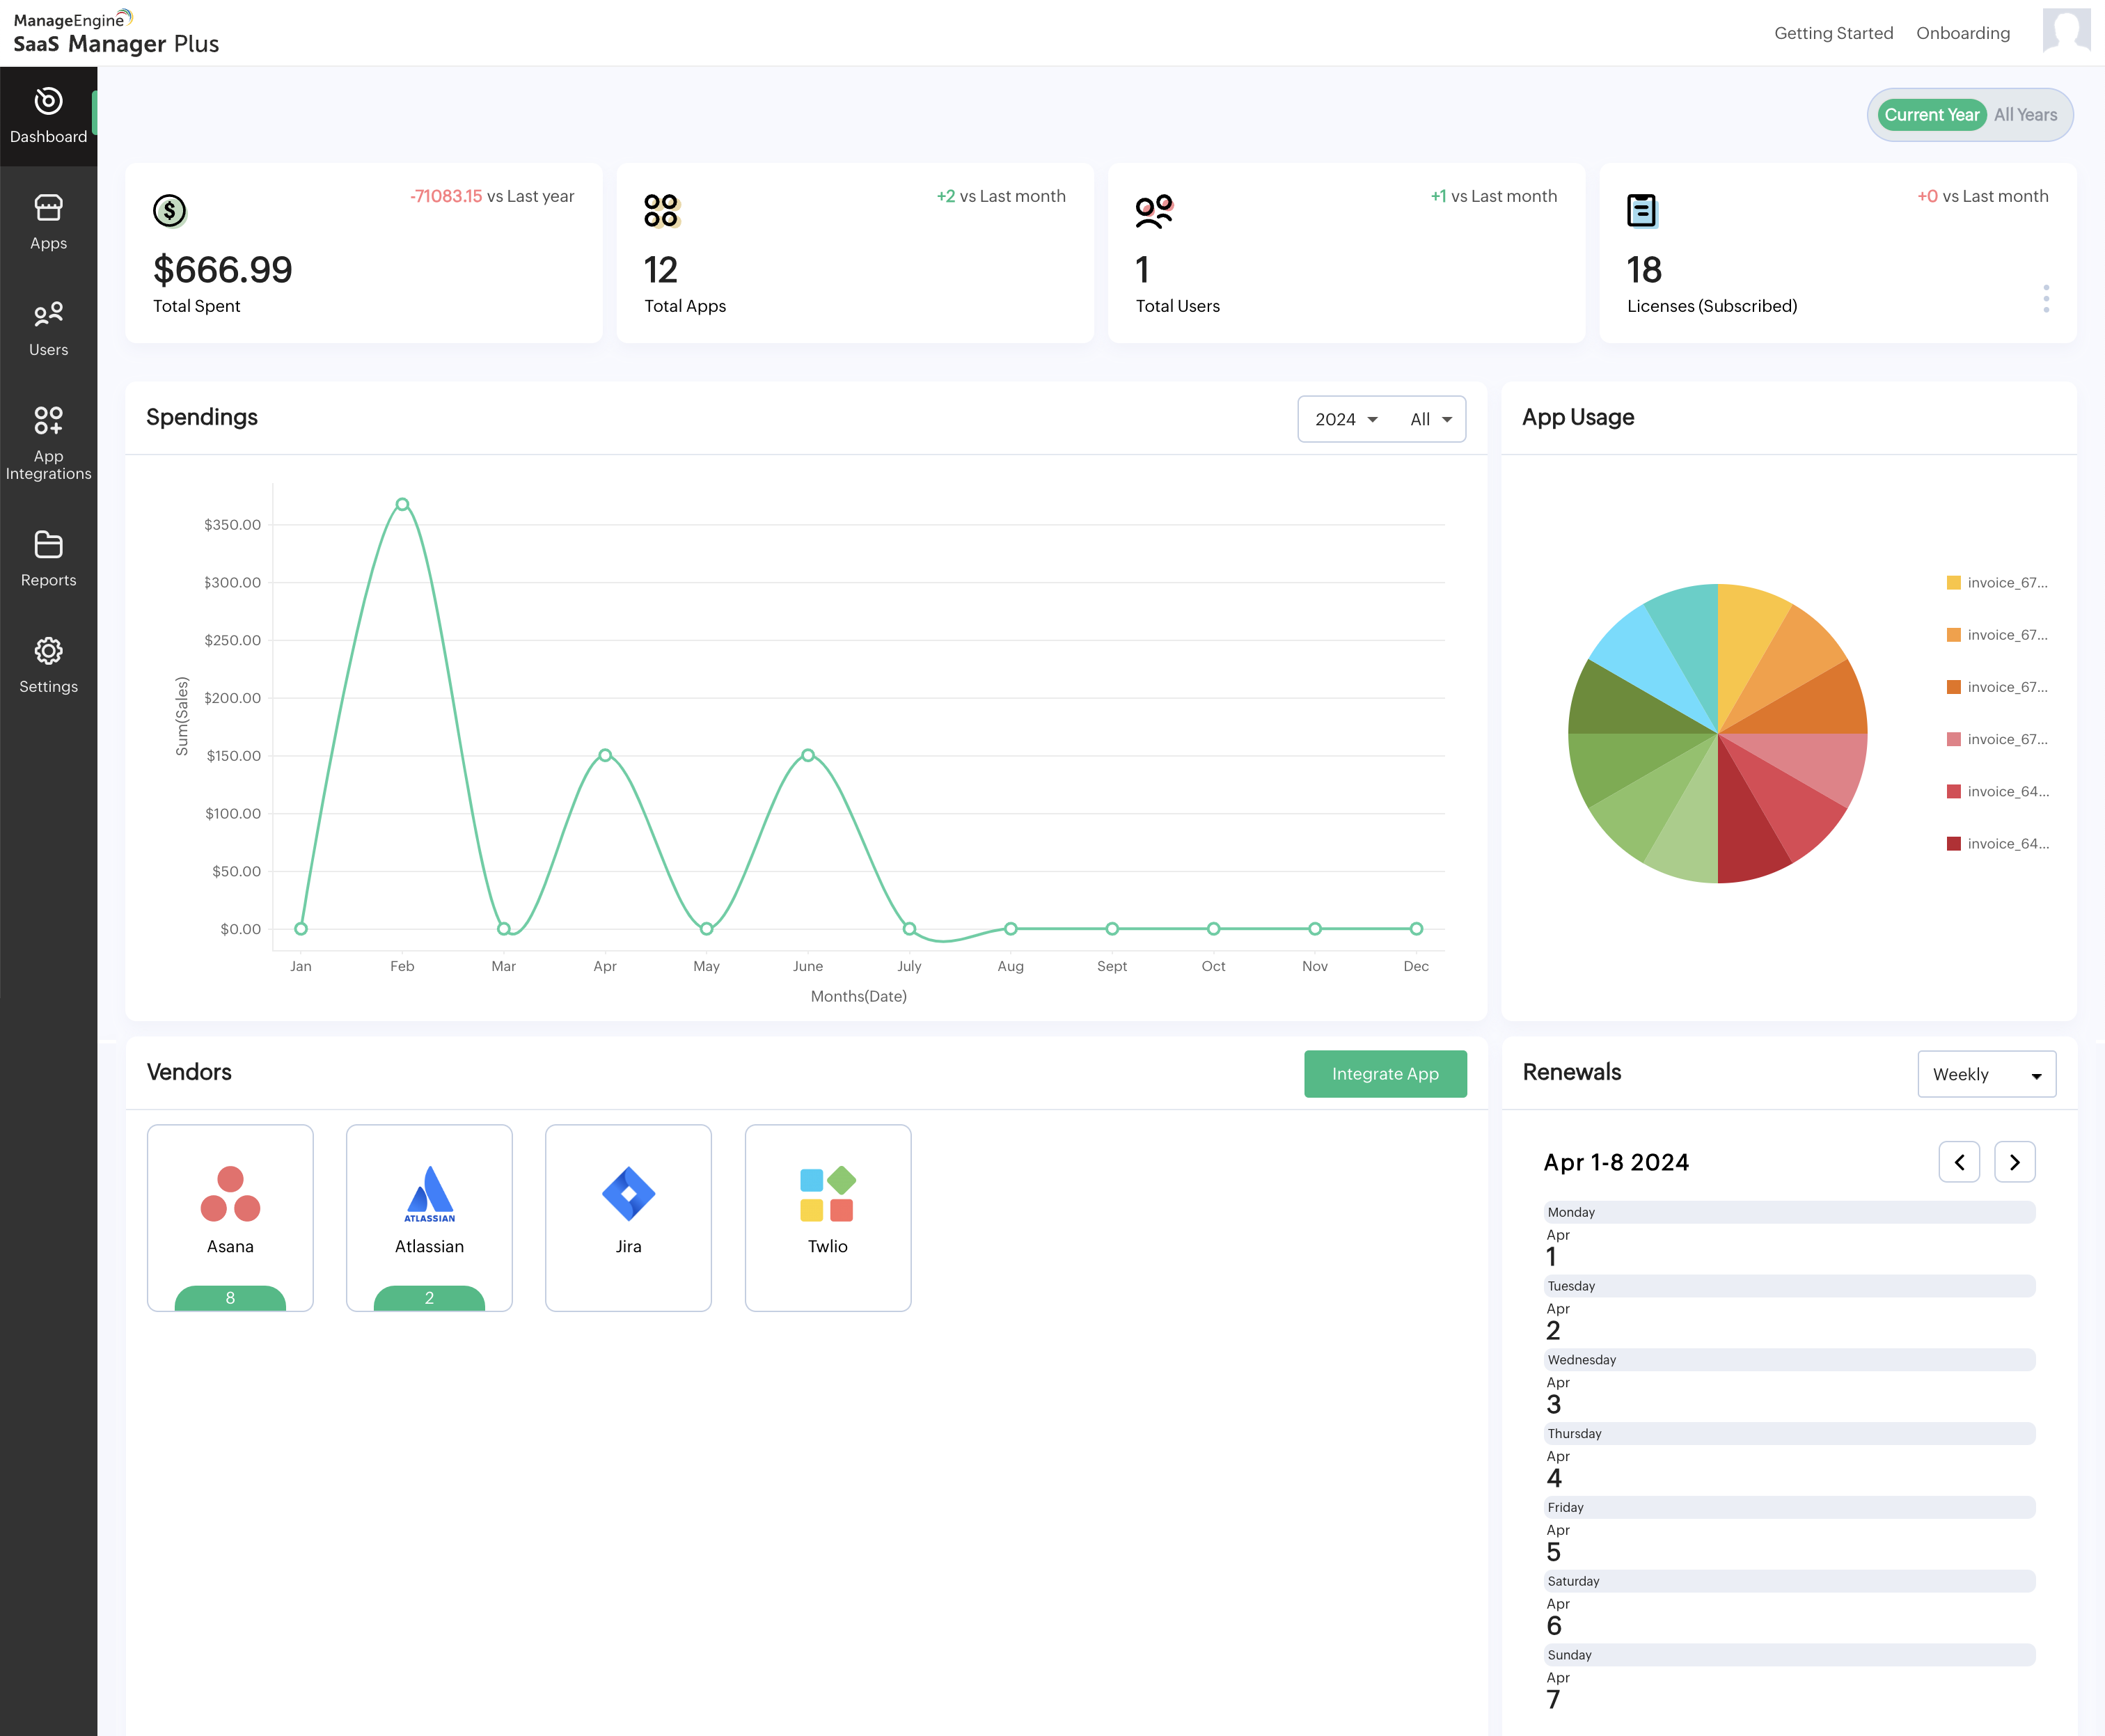The image size is (2105, 1736).
Task: Open three-dot menu on Licenses card
Action: click(2046, 298)
